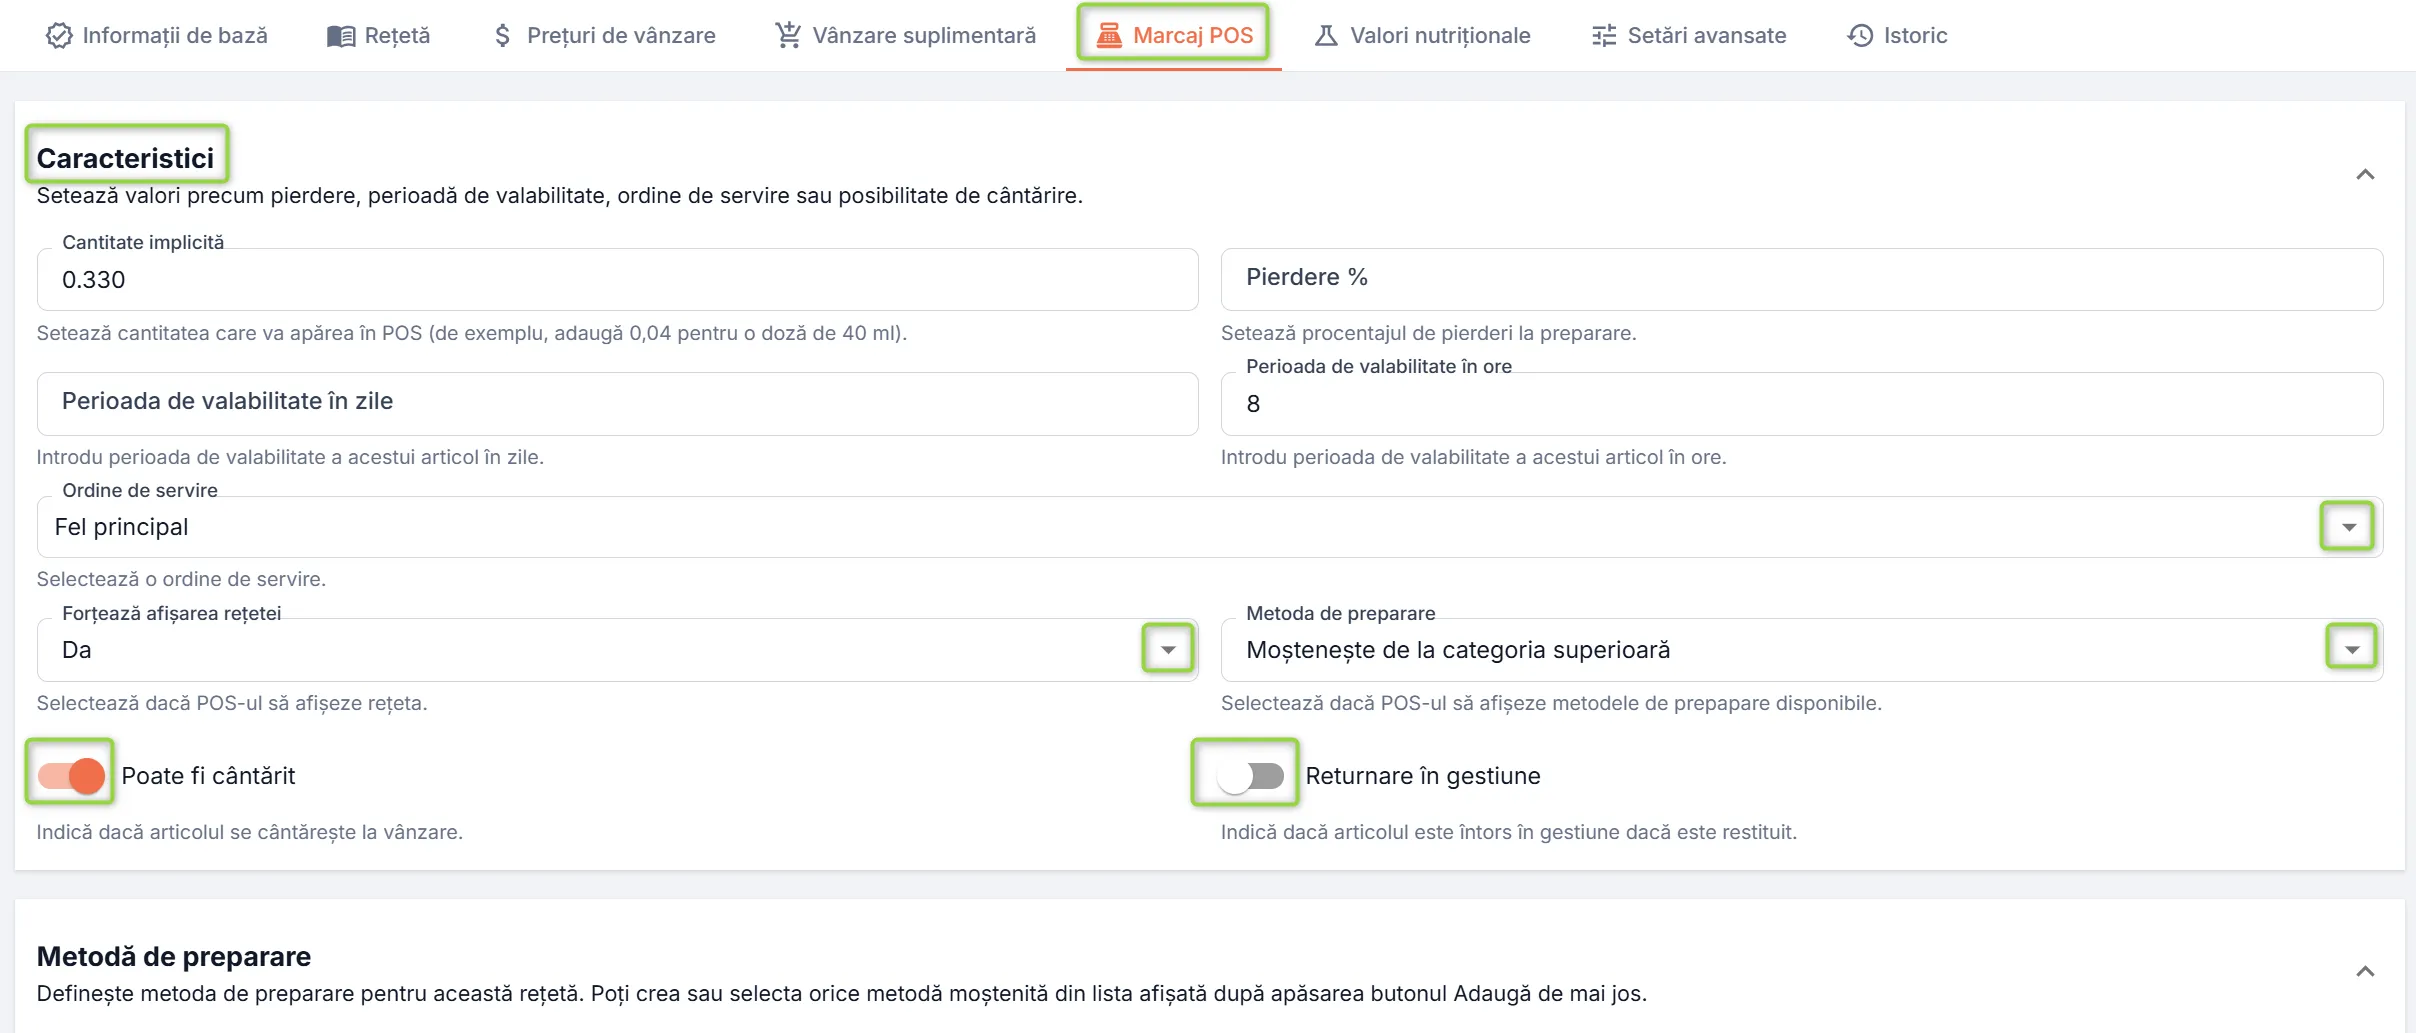The width and height of the screenshot is (2416, 1033).
Task: Open the Forțează afișarea rețetei dropdown arrow
Action: click(1168, 650)
